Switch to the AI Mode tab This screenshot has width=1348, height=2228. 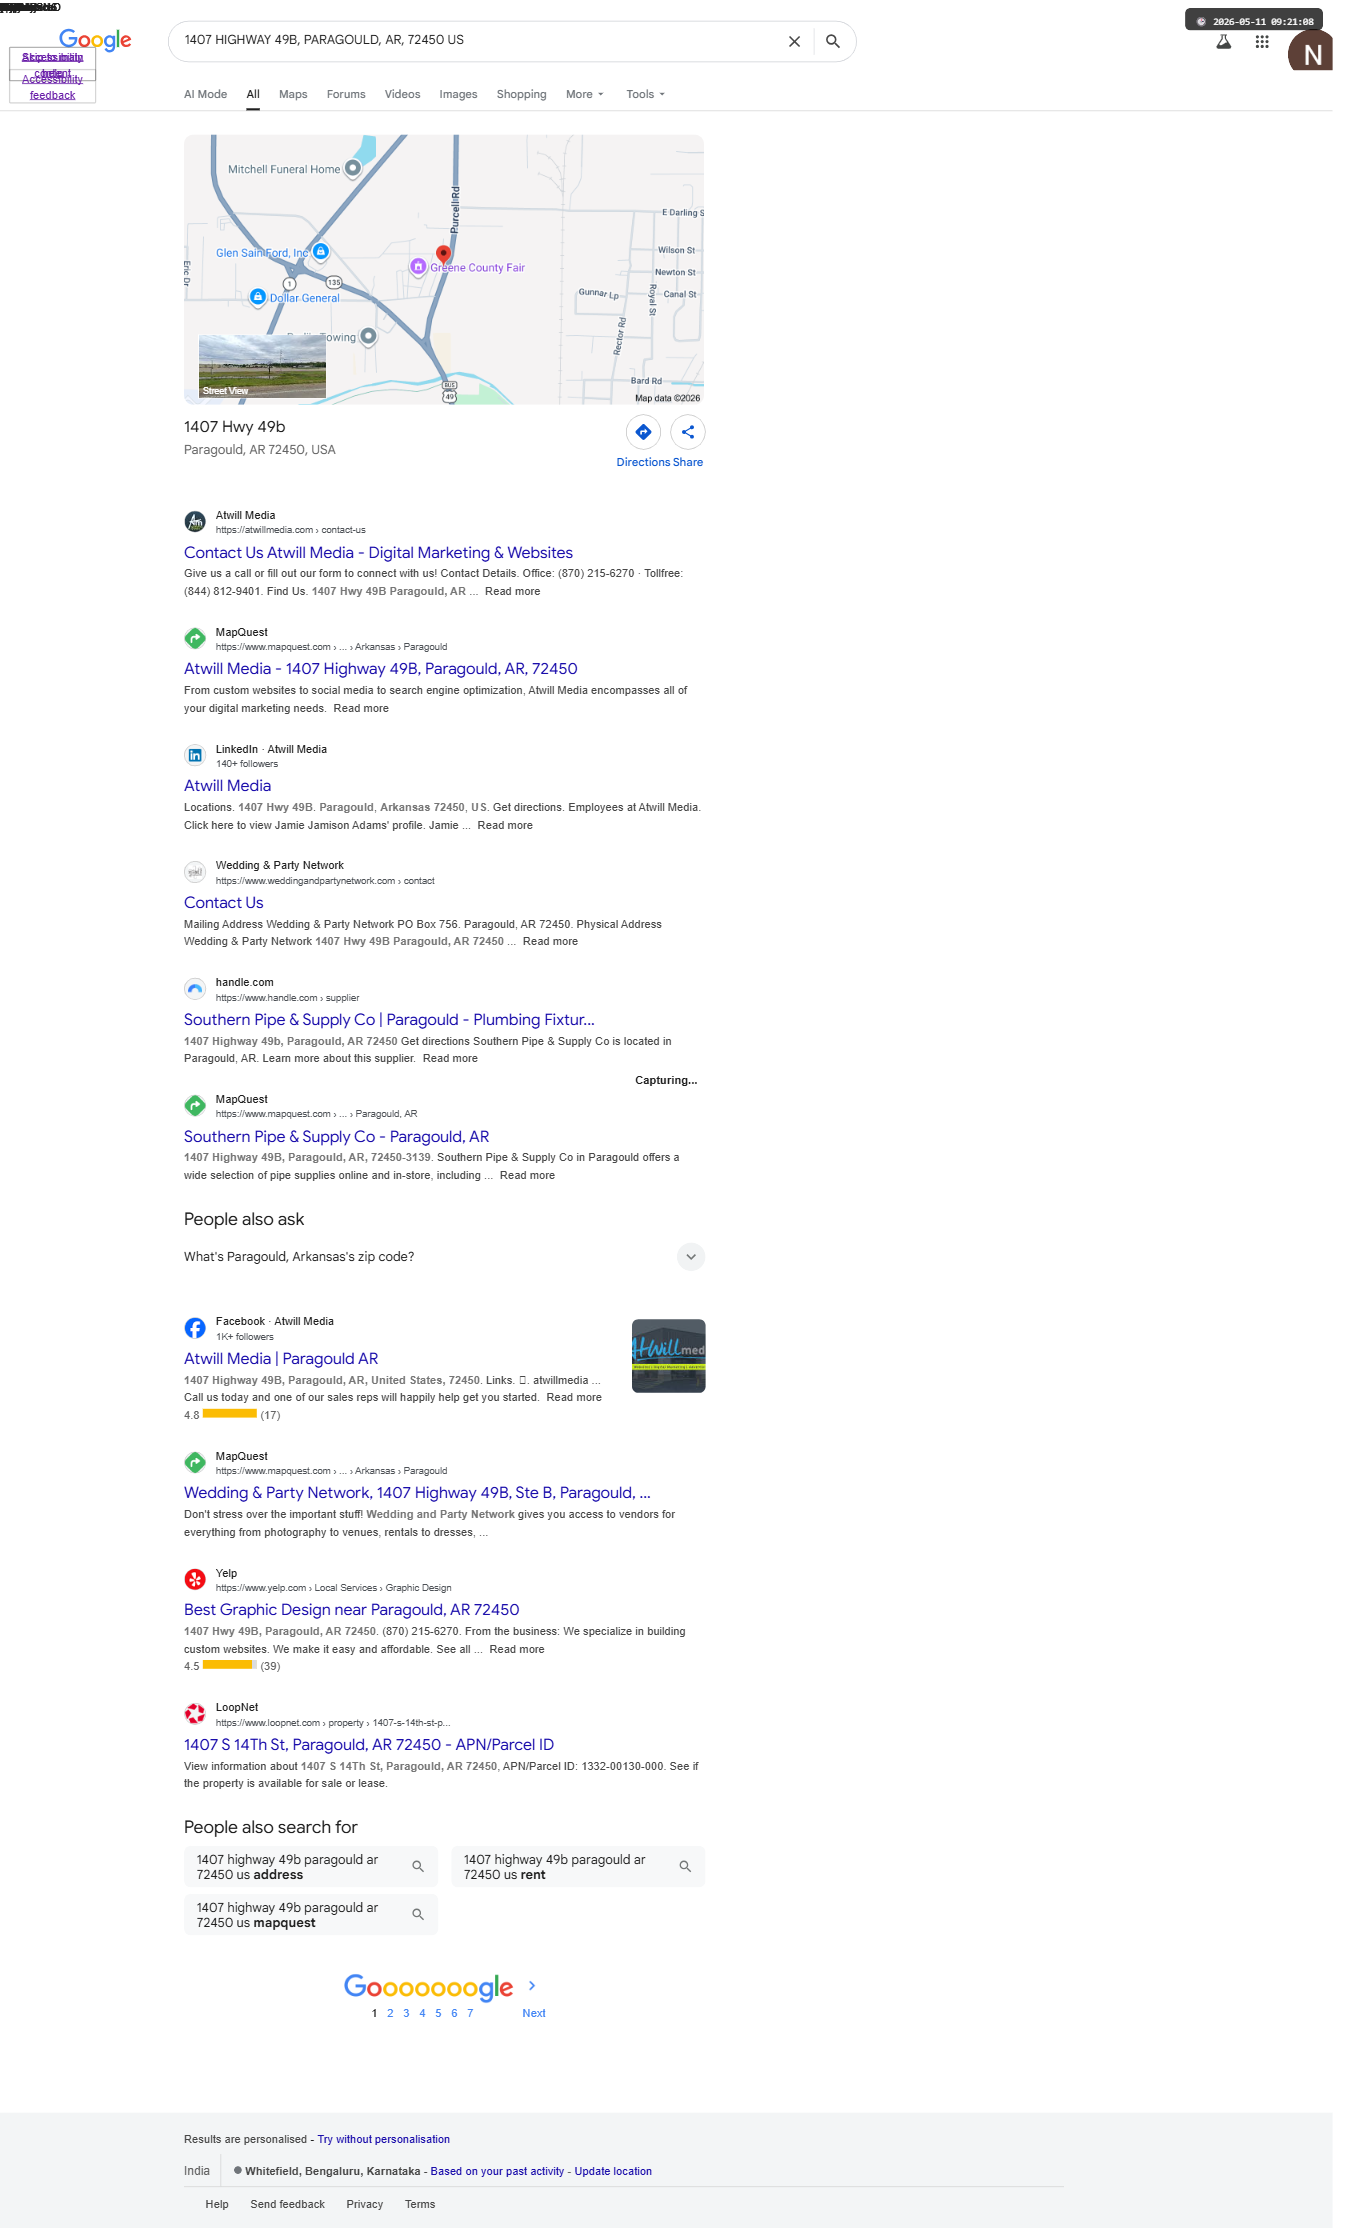coord(205,94)
